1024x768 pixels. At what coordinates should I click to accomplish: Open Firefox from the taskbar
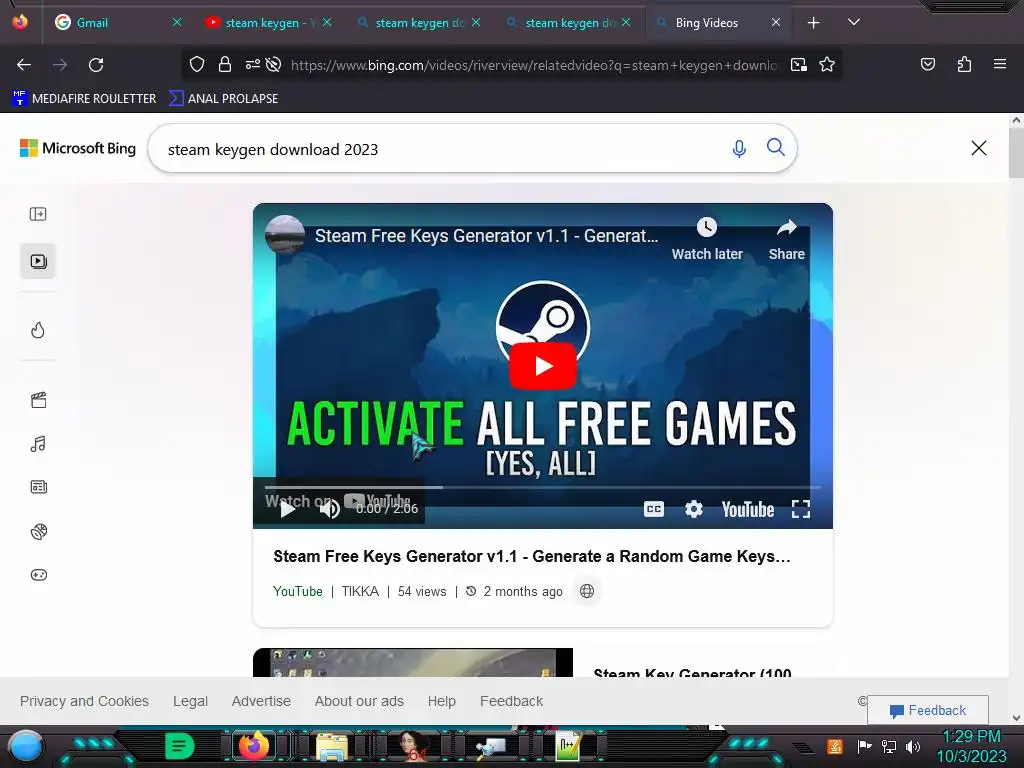253,746
